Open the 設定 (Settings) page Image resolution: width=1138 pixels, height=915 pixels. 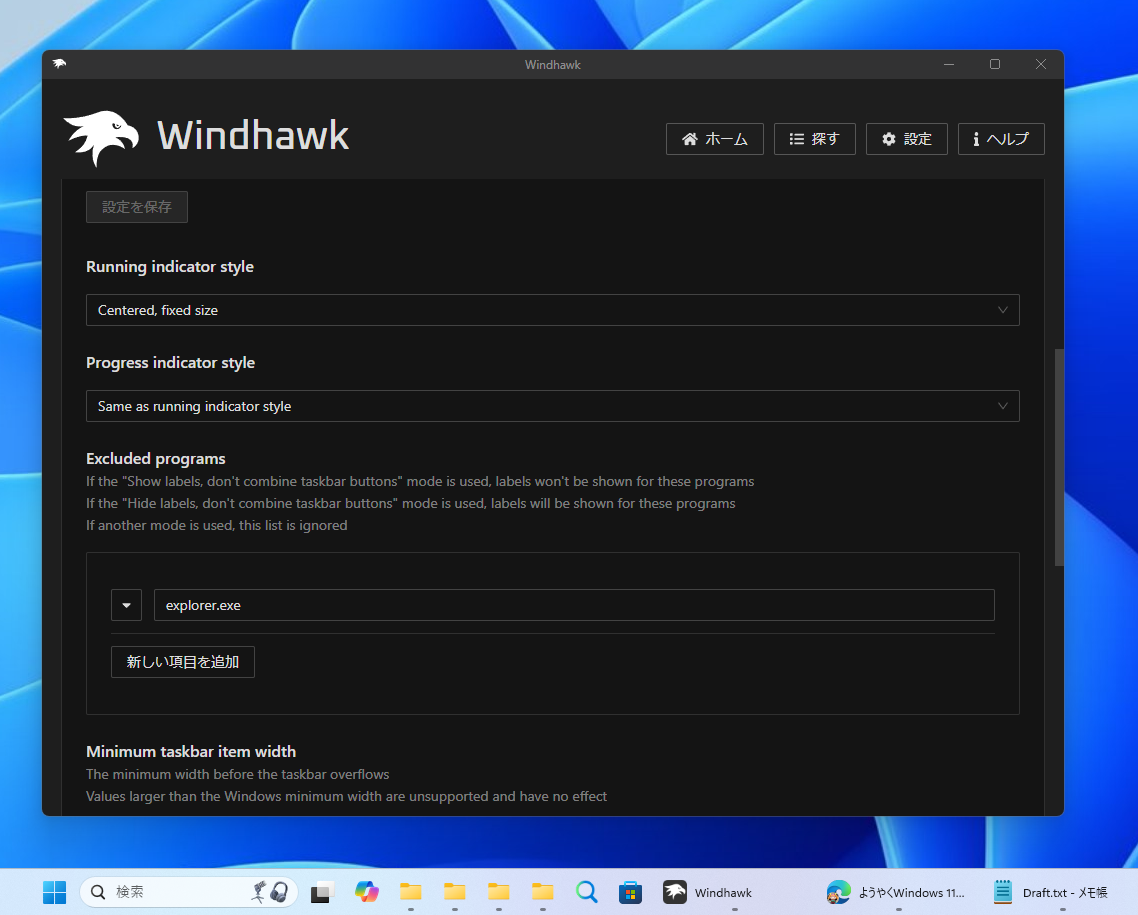coord(906,139)
